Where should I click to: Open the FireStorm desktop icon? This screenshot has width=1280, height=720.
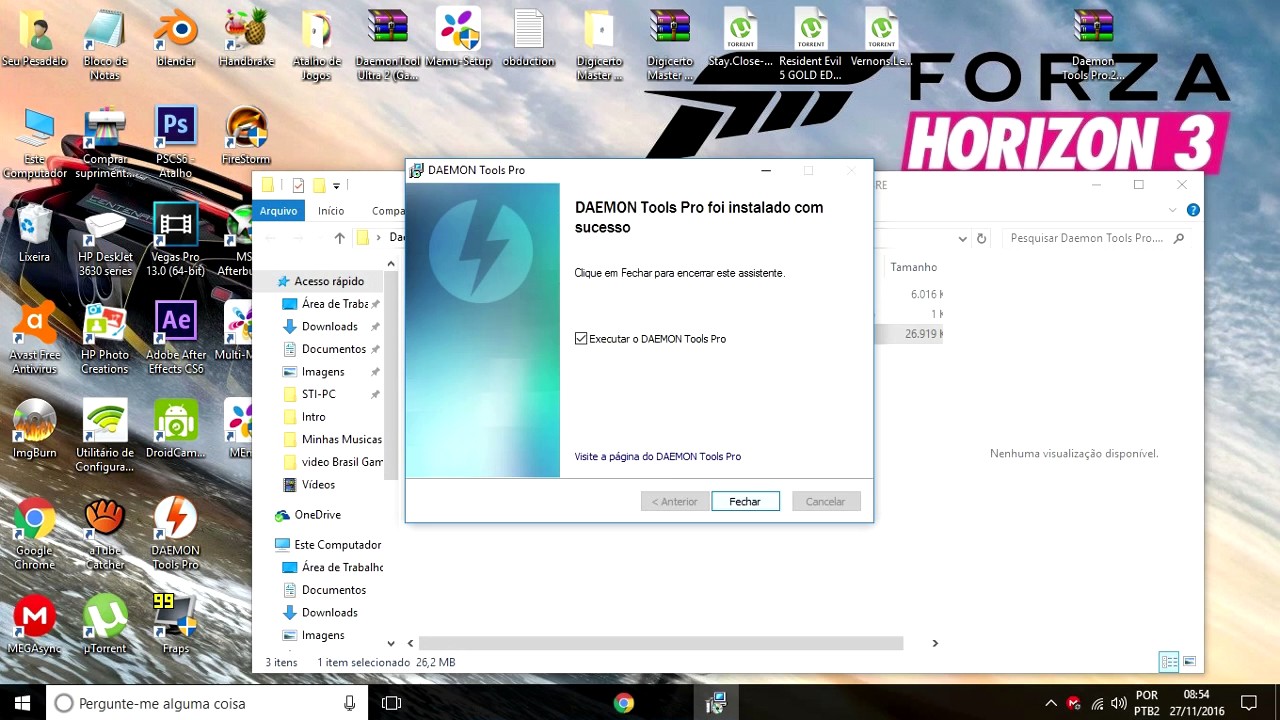point(246,134)
